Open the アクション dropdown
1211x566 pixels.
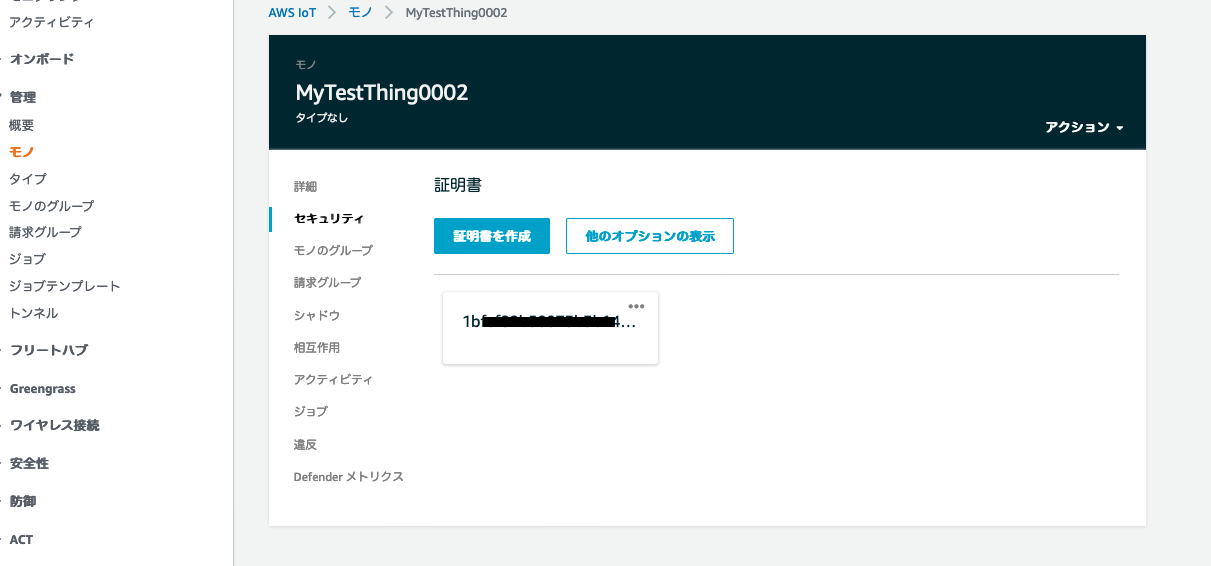point(1085,128)
